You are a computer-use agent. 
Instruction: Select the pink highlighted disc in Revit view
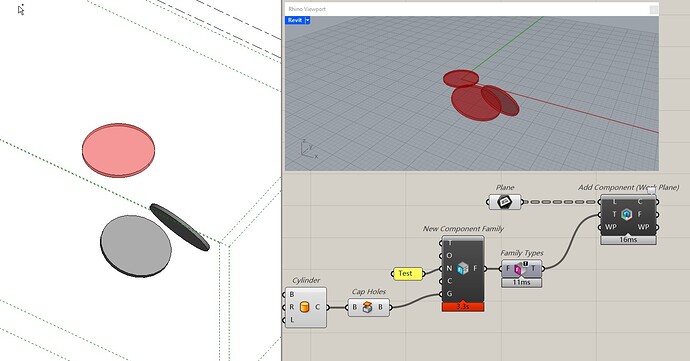(118, 150)
